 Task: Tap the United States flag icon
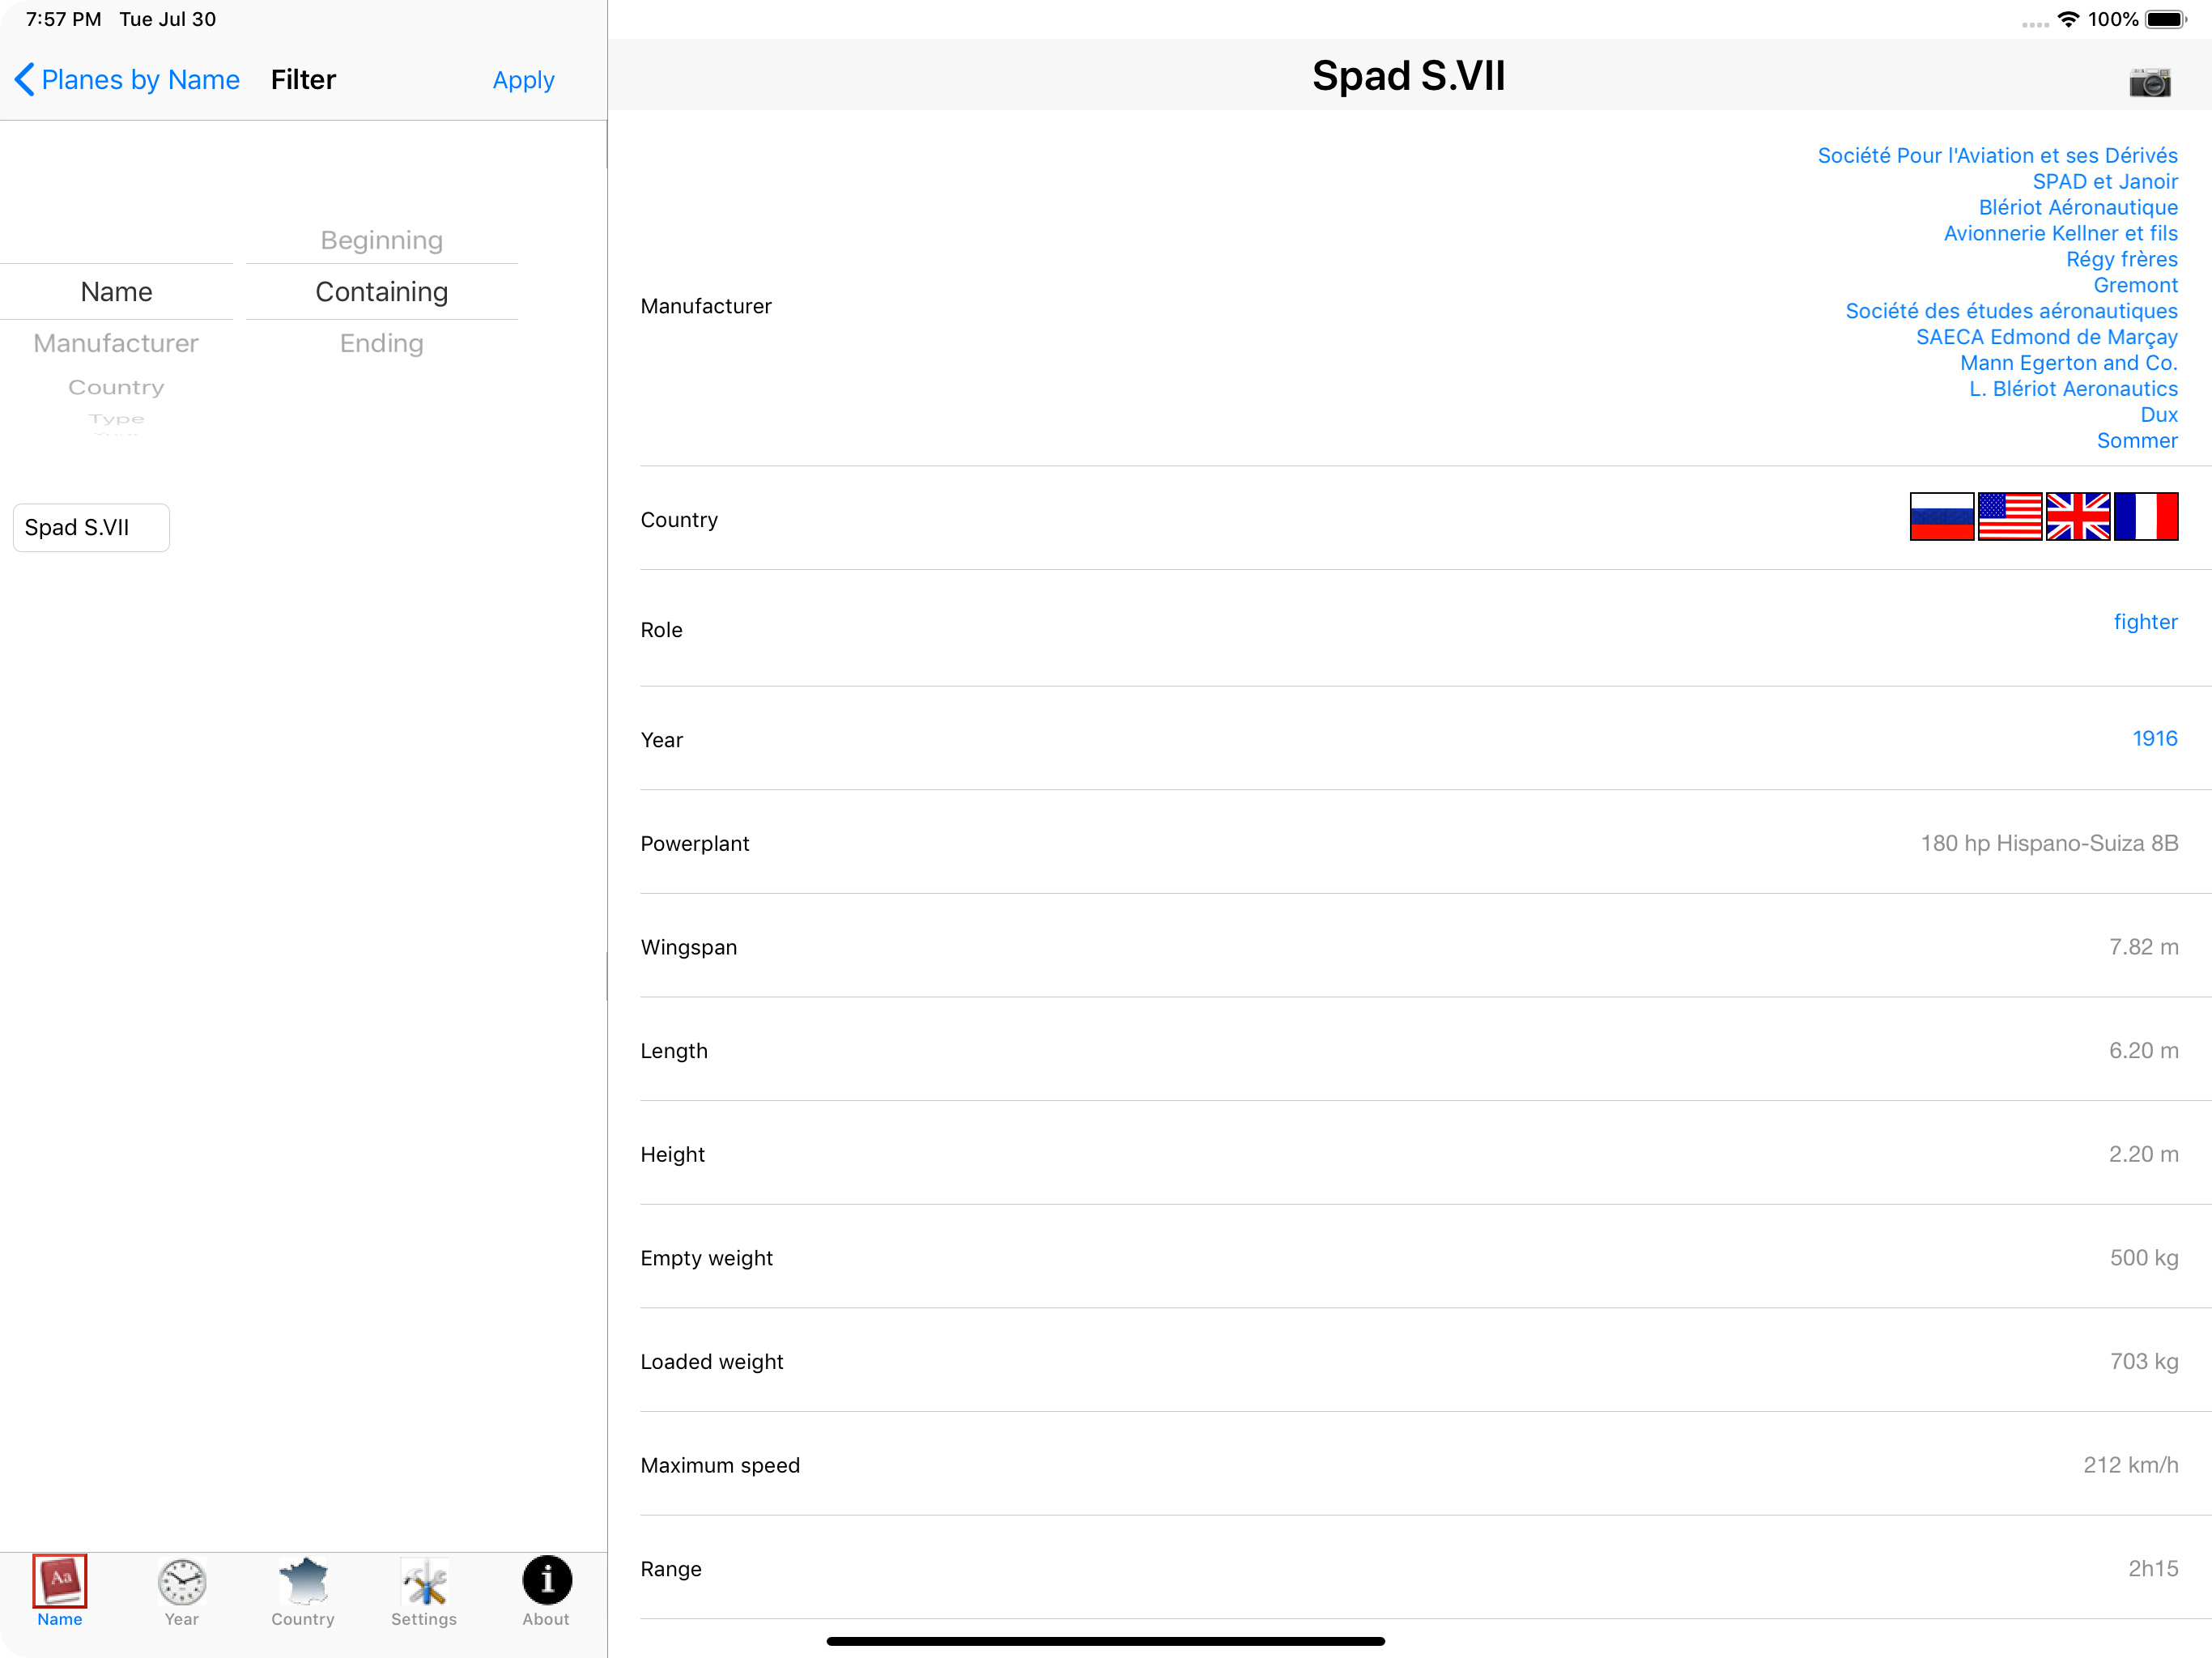click(x=2009, y=516)
